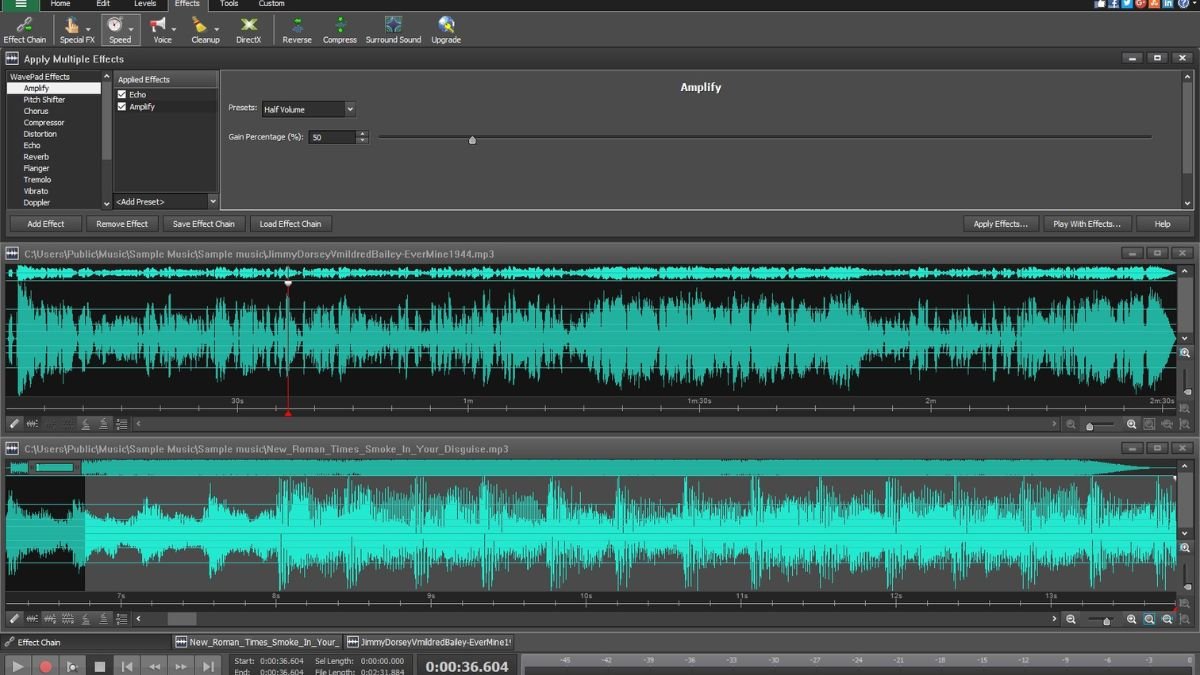Image resolution: width=1200 pixels, height=675 pixels.
Task: Click the Gain Percentage input field
Action: click(x=330, y=136)
